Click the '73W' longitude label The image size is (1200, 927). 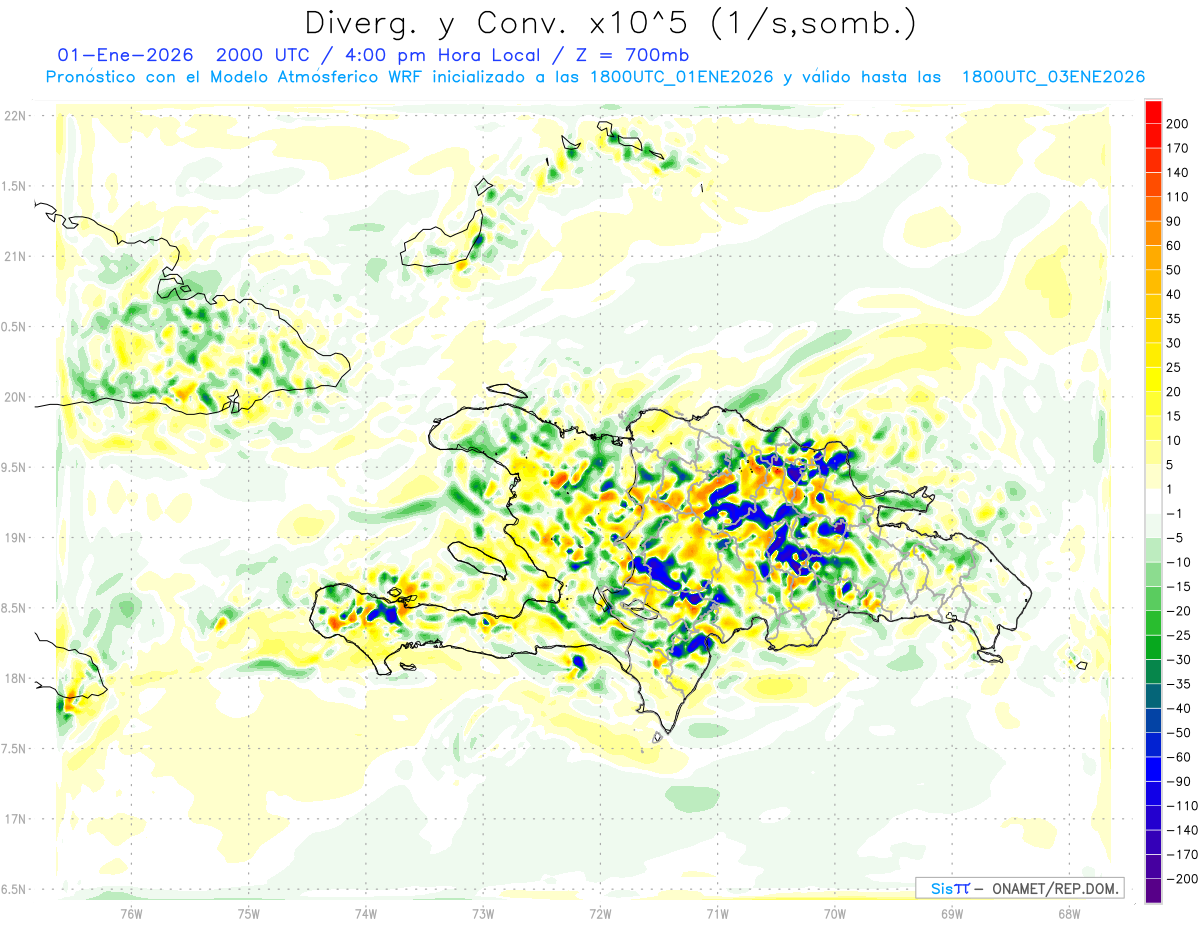pyautogui.click(x=483, y=914)
